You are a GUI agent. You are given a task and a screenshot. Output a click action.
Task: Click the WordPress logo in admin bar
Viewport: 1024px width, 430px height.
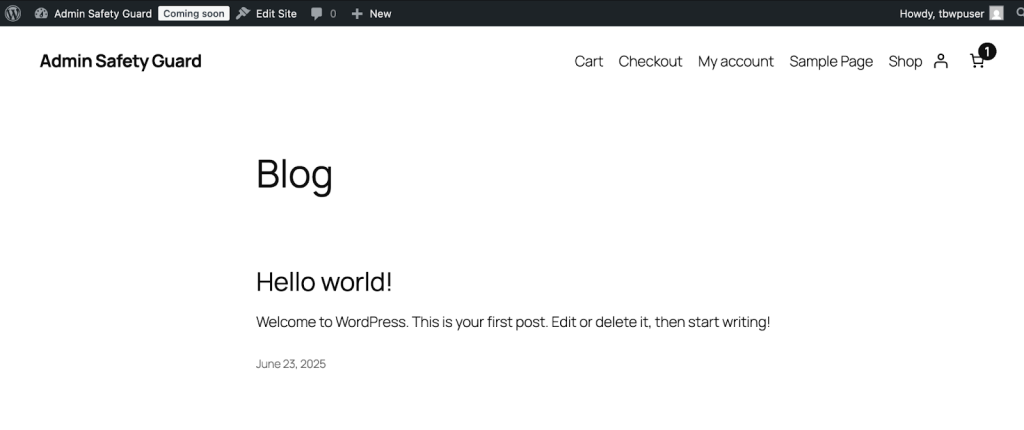tap(13, 13)
